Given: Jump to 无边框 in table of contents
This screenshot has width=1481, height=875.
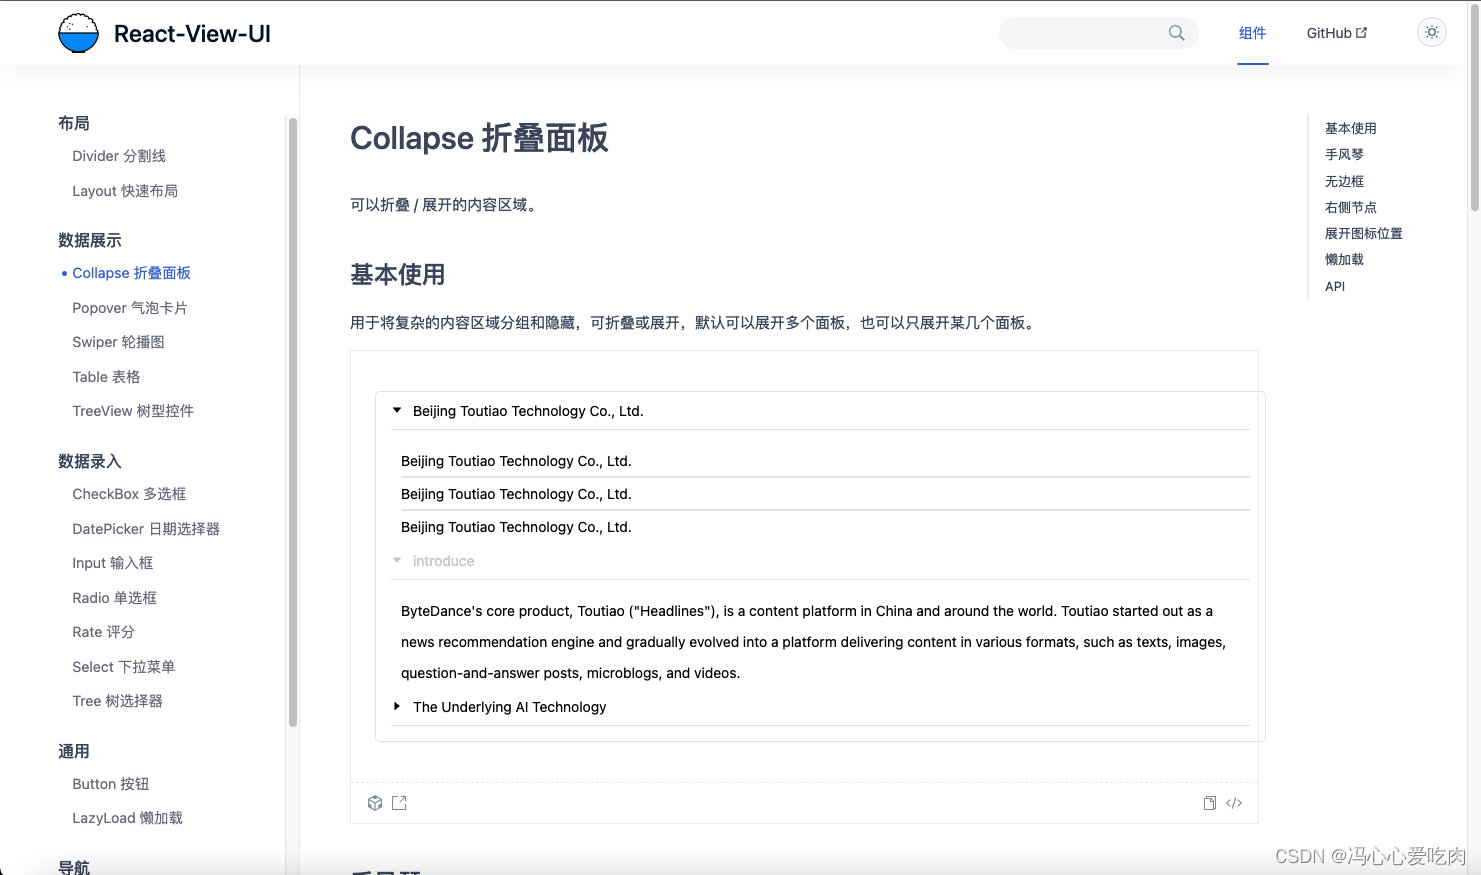Looking at the screenshot, I should point(1344,181).
